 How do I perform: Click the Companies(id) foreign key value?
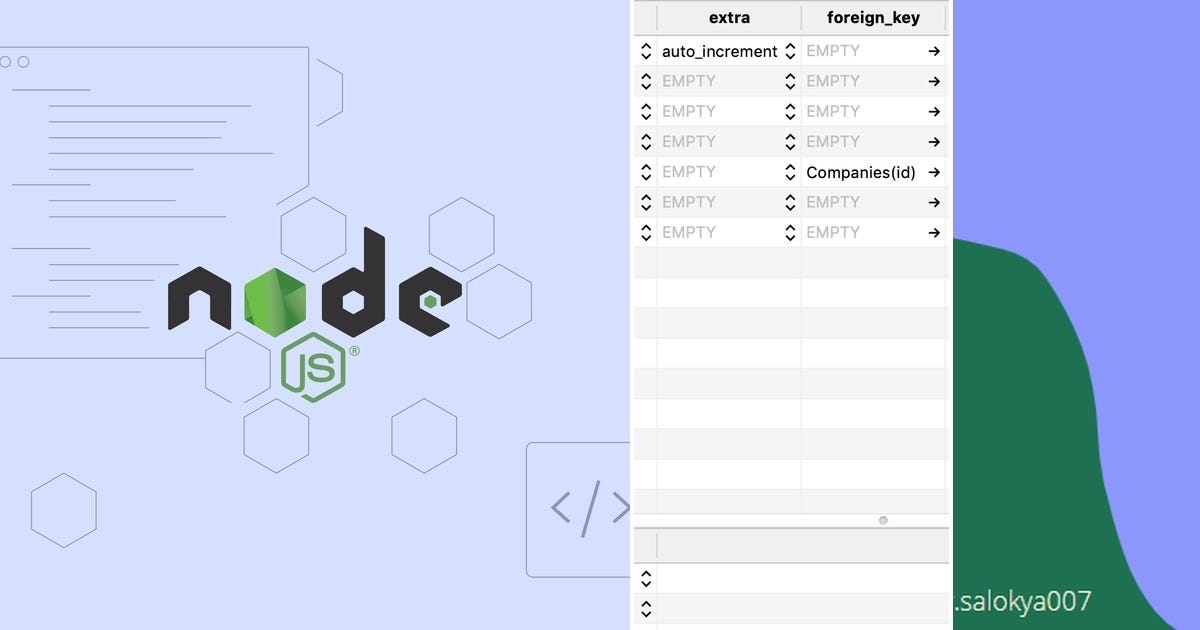(x=860, y=172)
